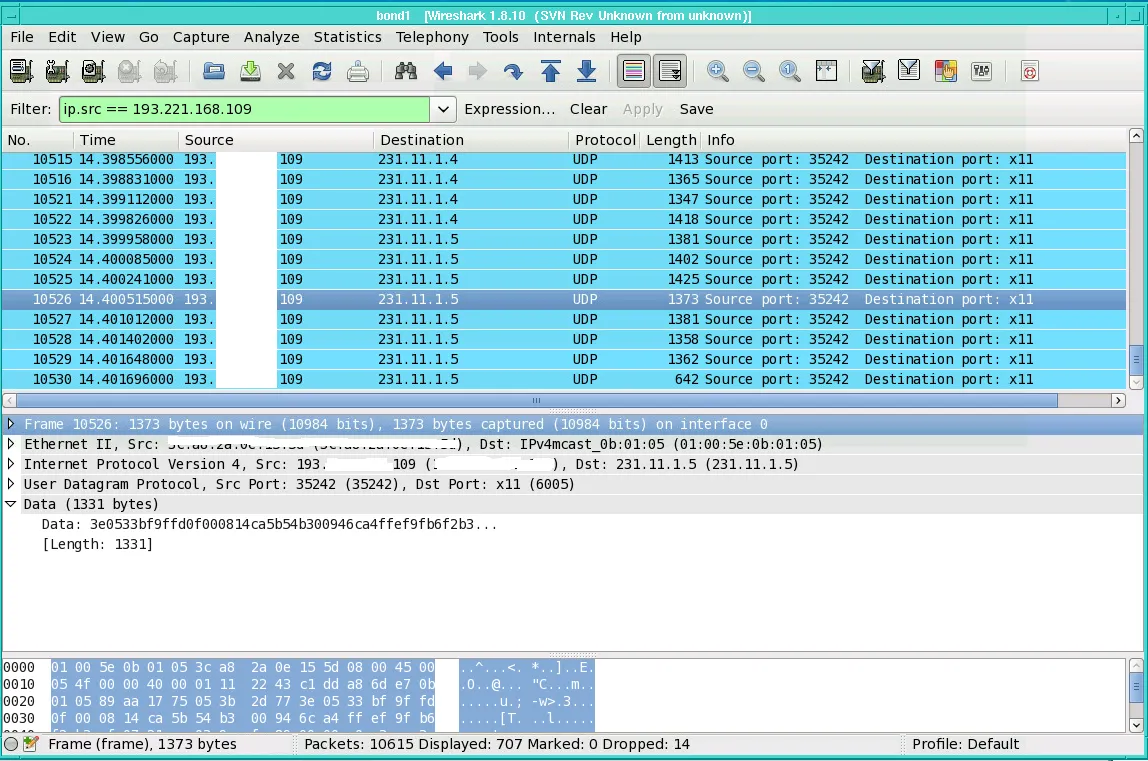Open preferences icon in toolbar

point(981,71)
